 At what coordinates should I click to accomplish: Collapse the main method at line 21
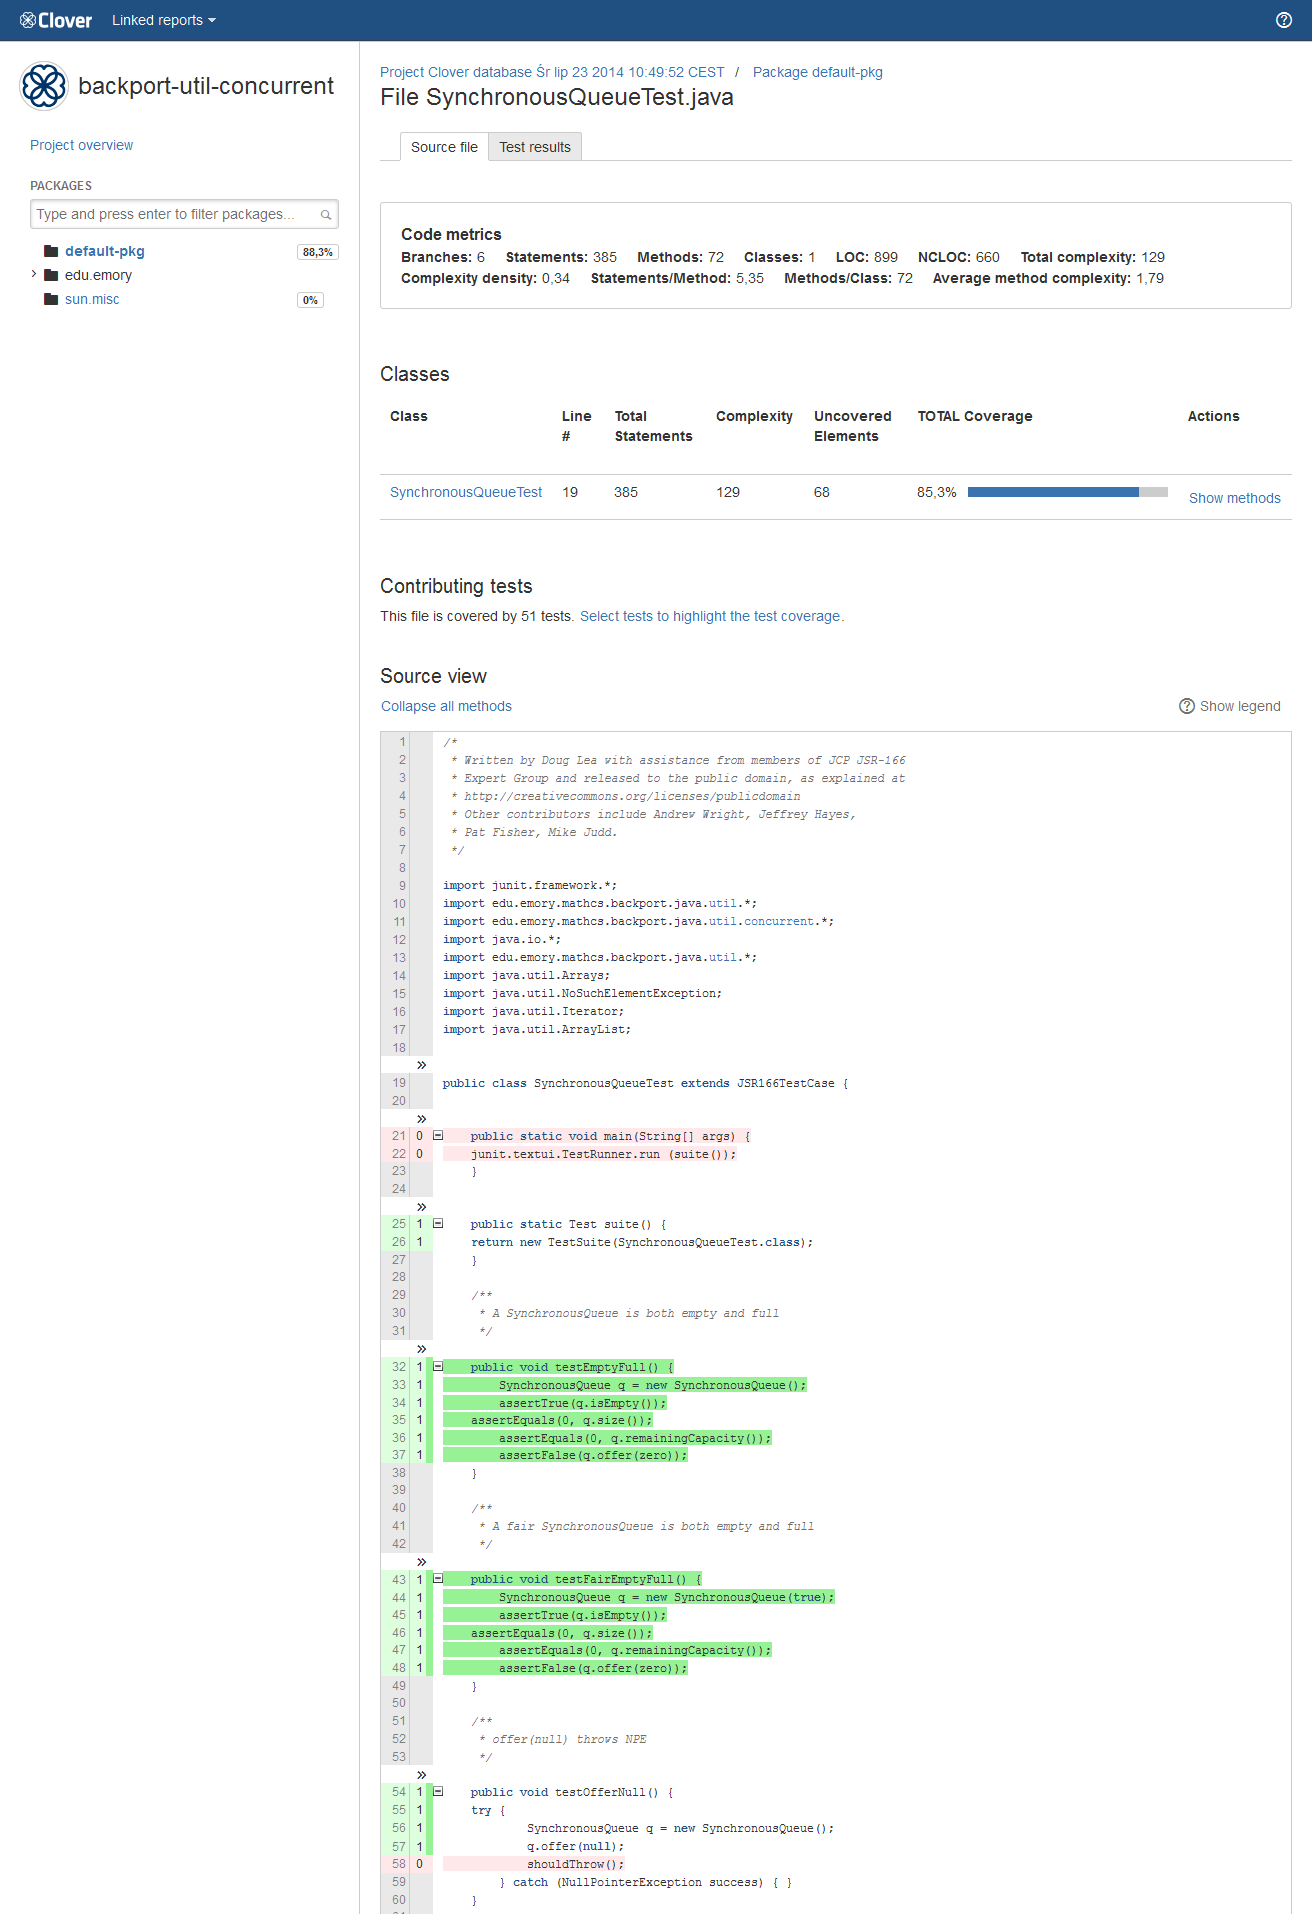pyautogui.click(x=438, y=1136)
